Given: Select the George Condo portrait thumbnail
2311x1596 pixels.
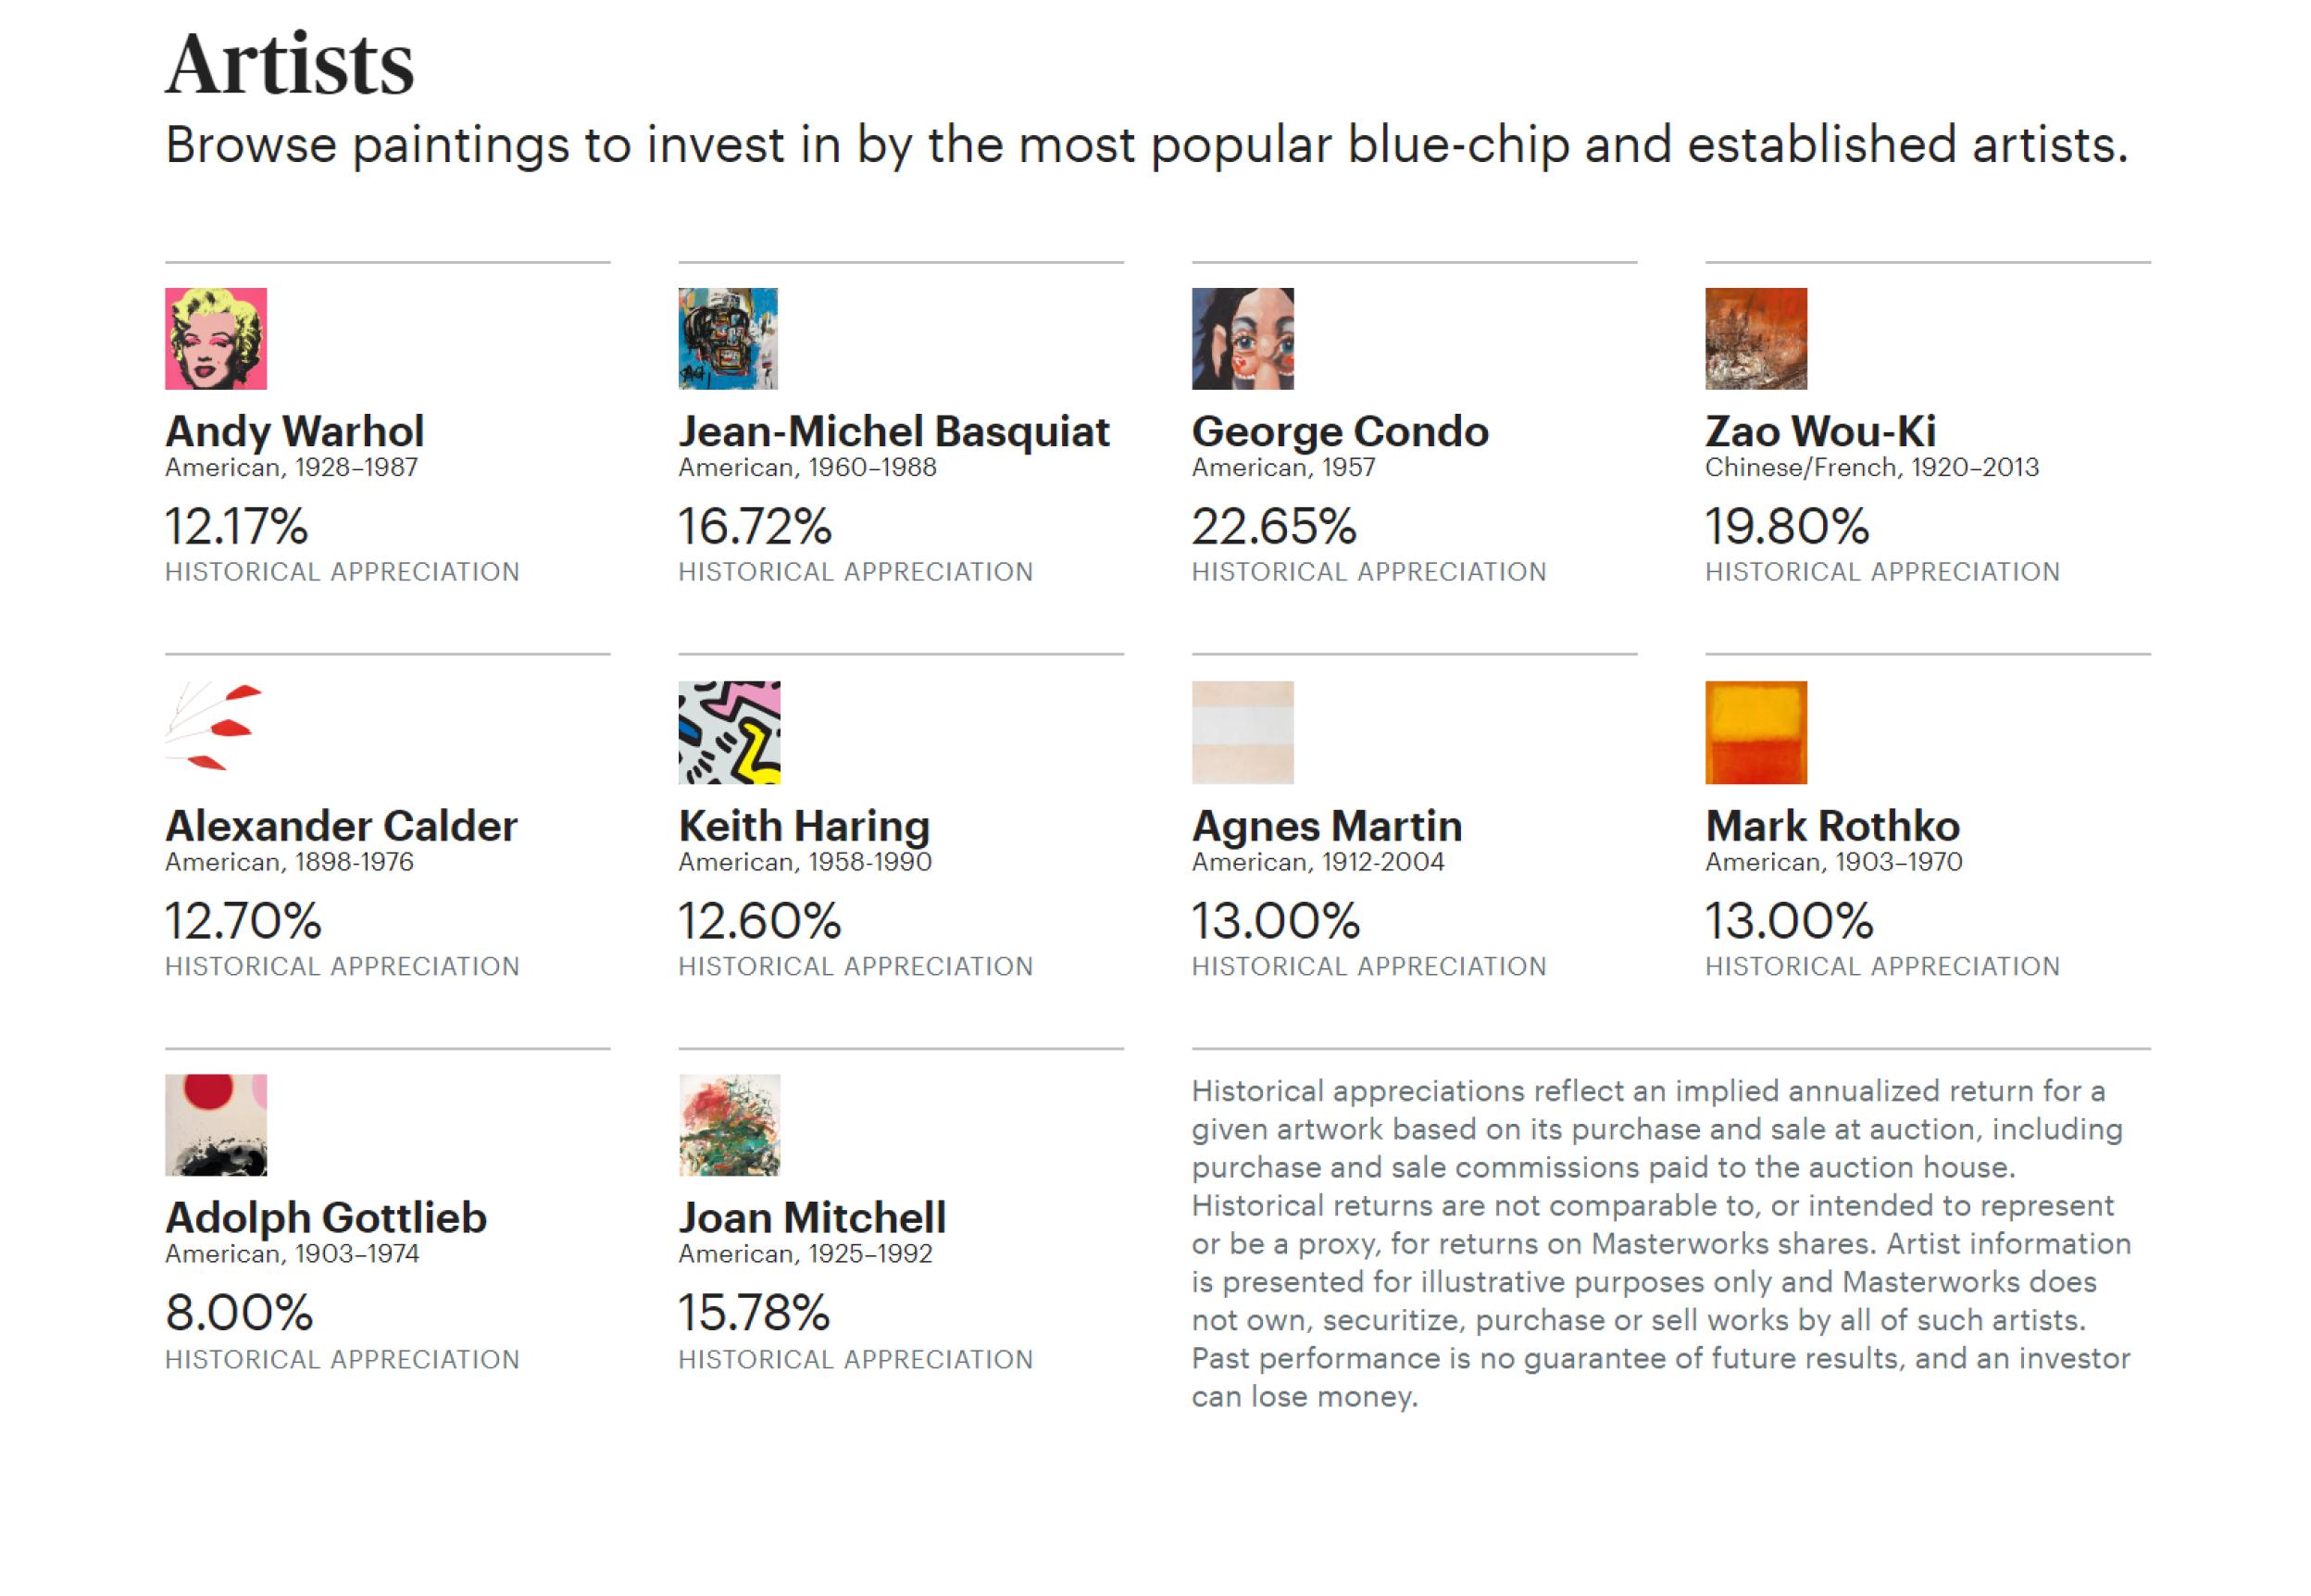Looking at the screenshot, I should click(1242, 338).
